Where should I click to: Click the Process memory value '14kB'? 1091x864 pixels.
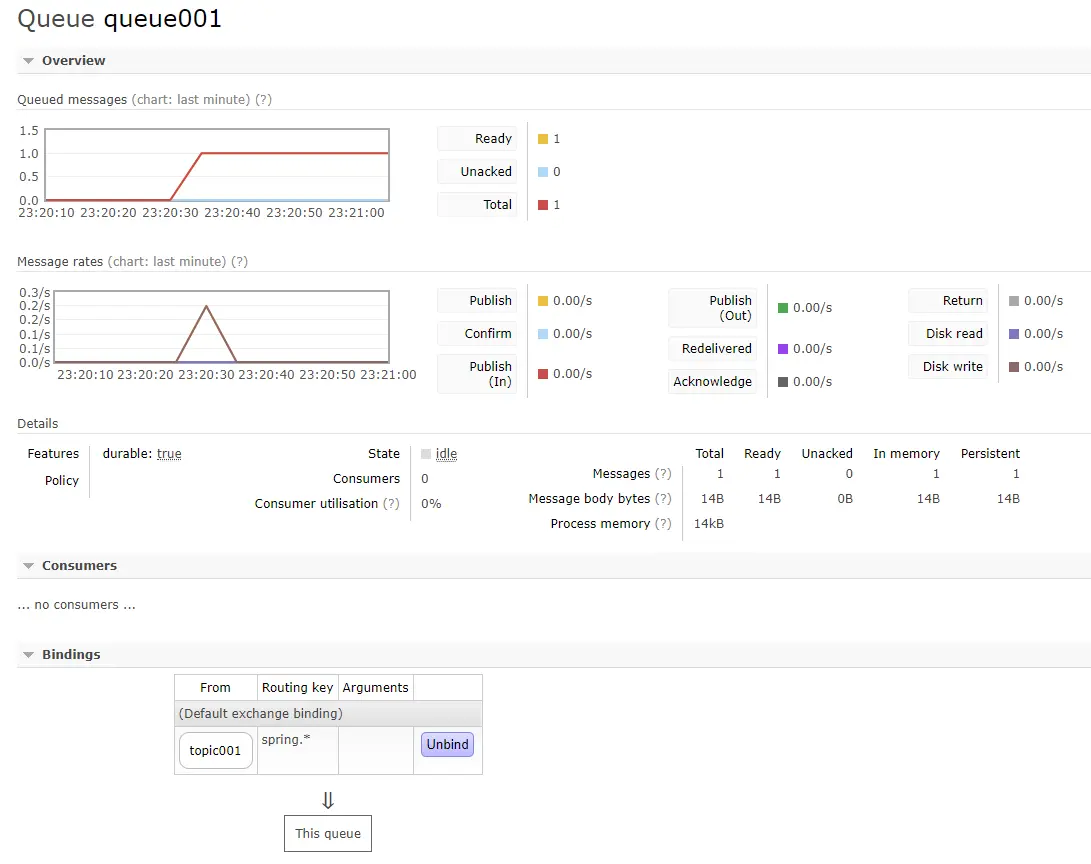pyautogui.click(x=709, y=524)
